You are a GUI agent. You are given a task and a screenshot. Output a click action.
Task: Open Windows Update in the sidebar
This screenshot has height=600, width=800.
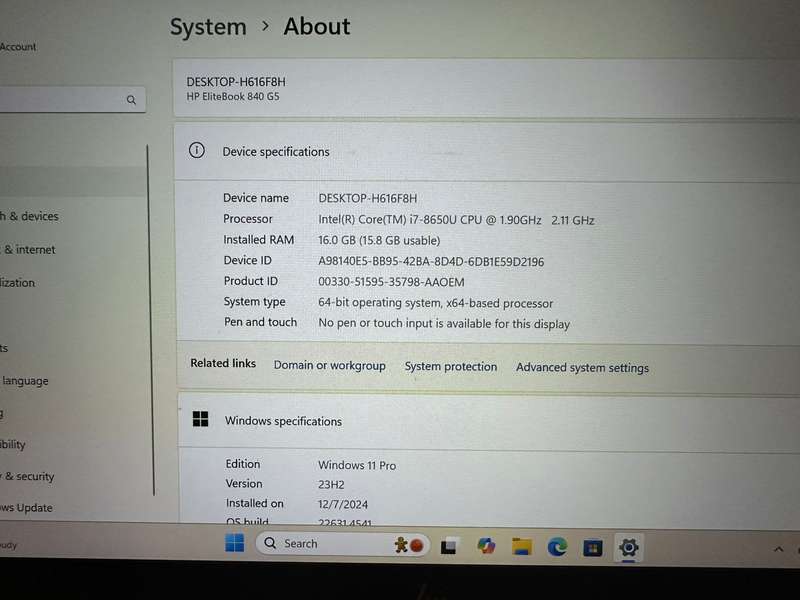coord(27,508)
